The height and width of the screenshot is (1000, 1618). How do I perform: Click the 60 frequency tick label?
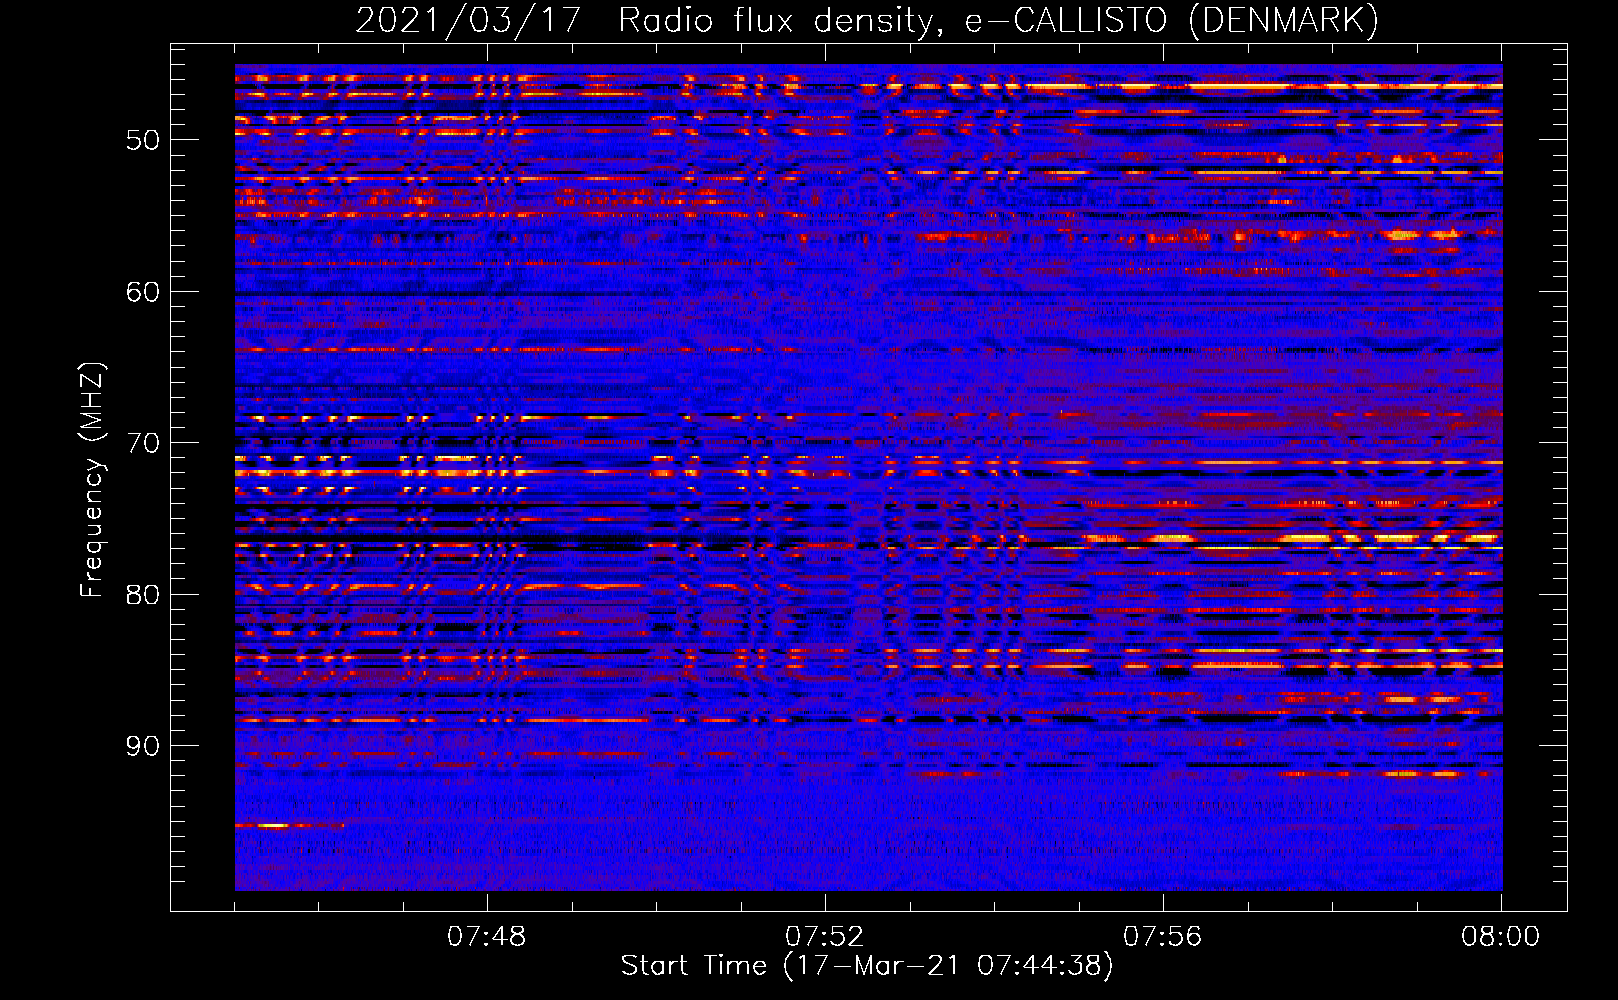pyautogui.click(x=143, y=292)
